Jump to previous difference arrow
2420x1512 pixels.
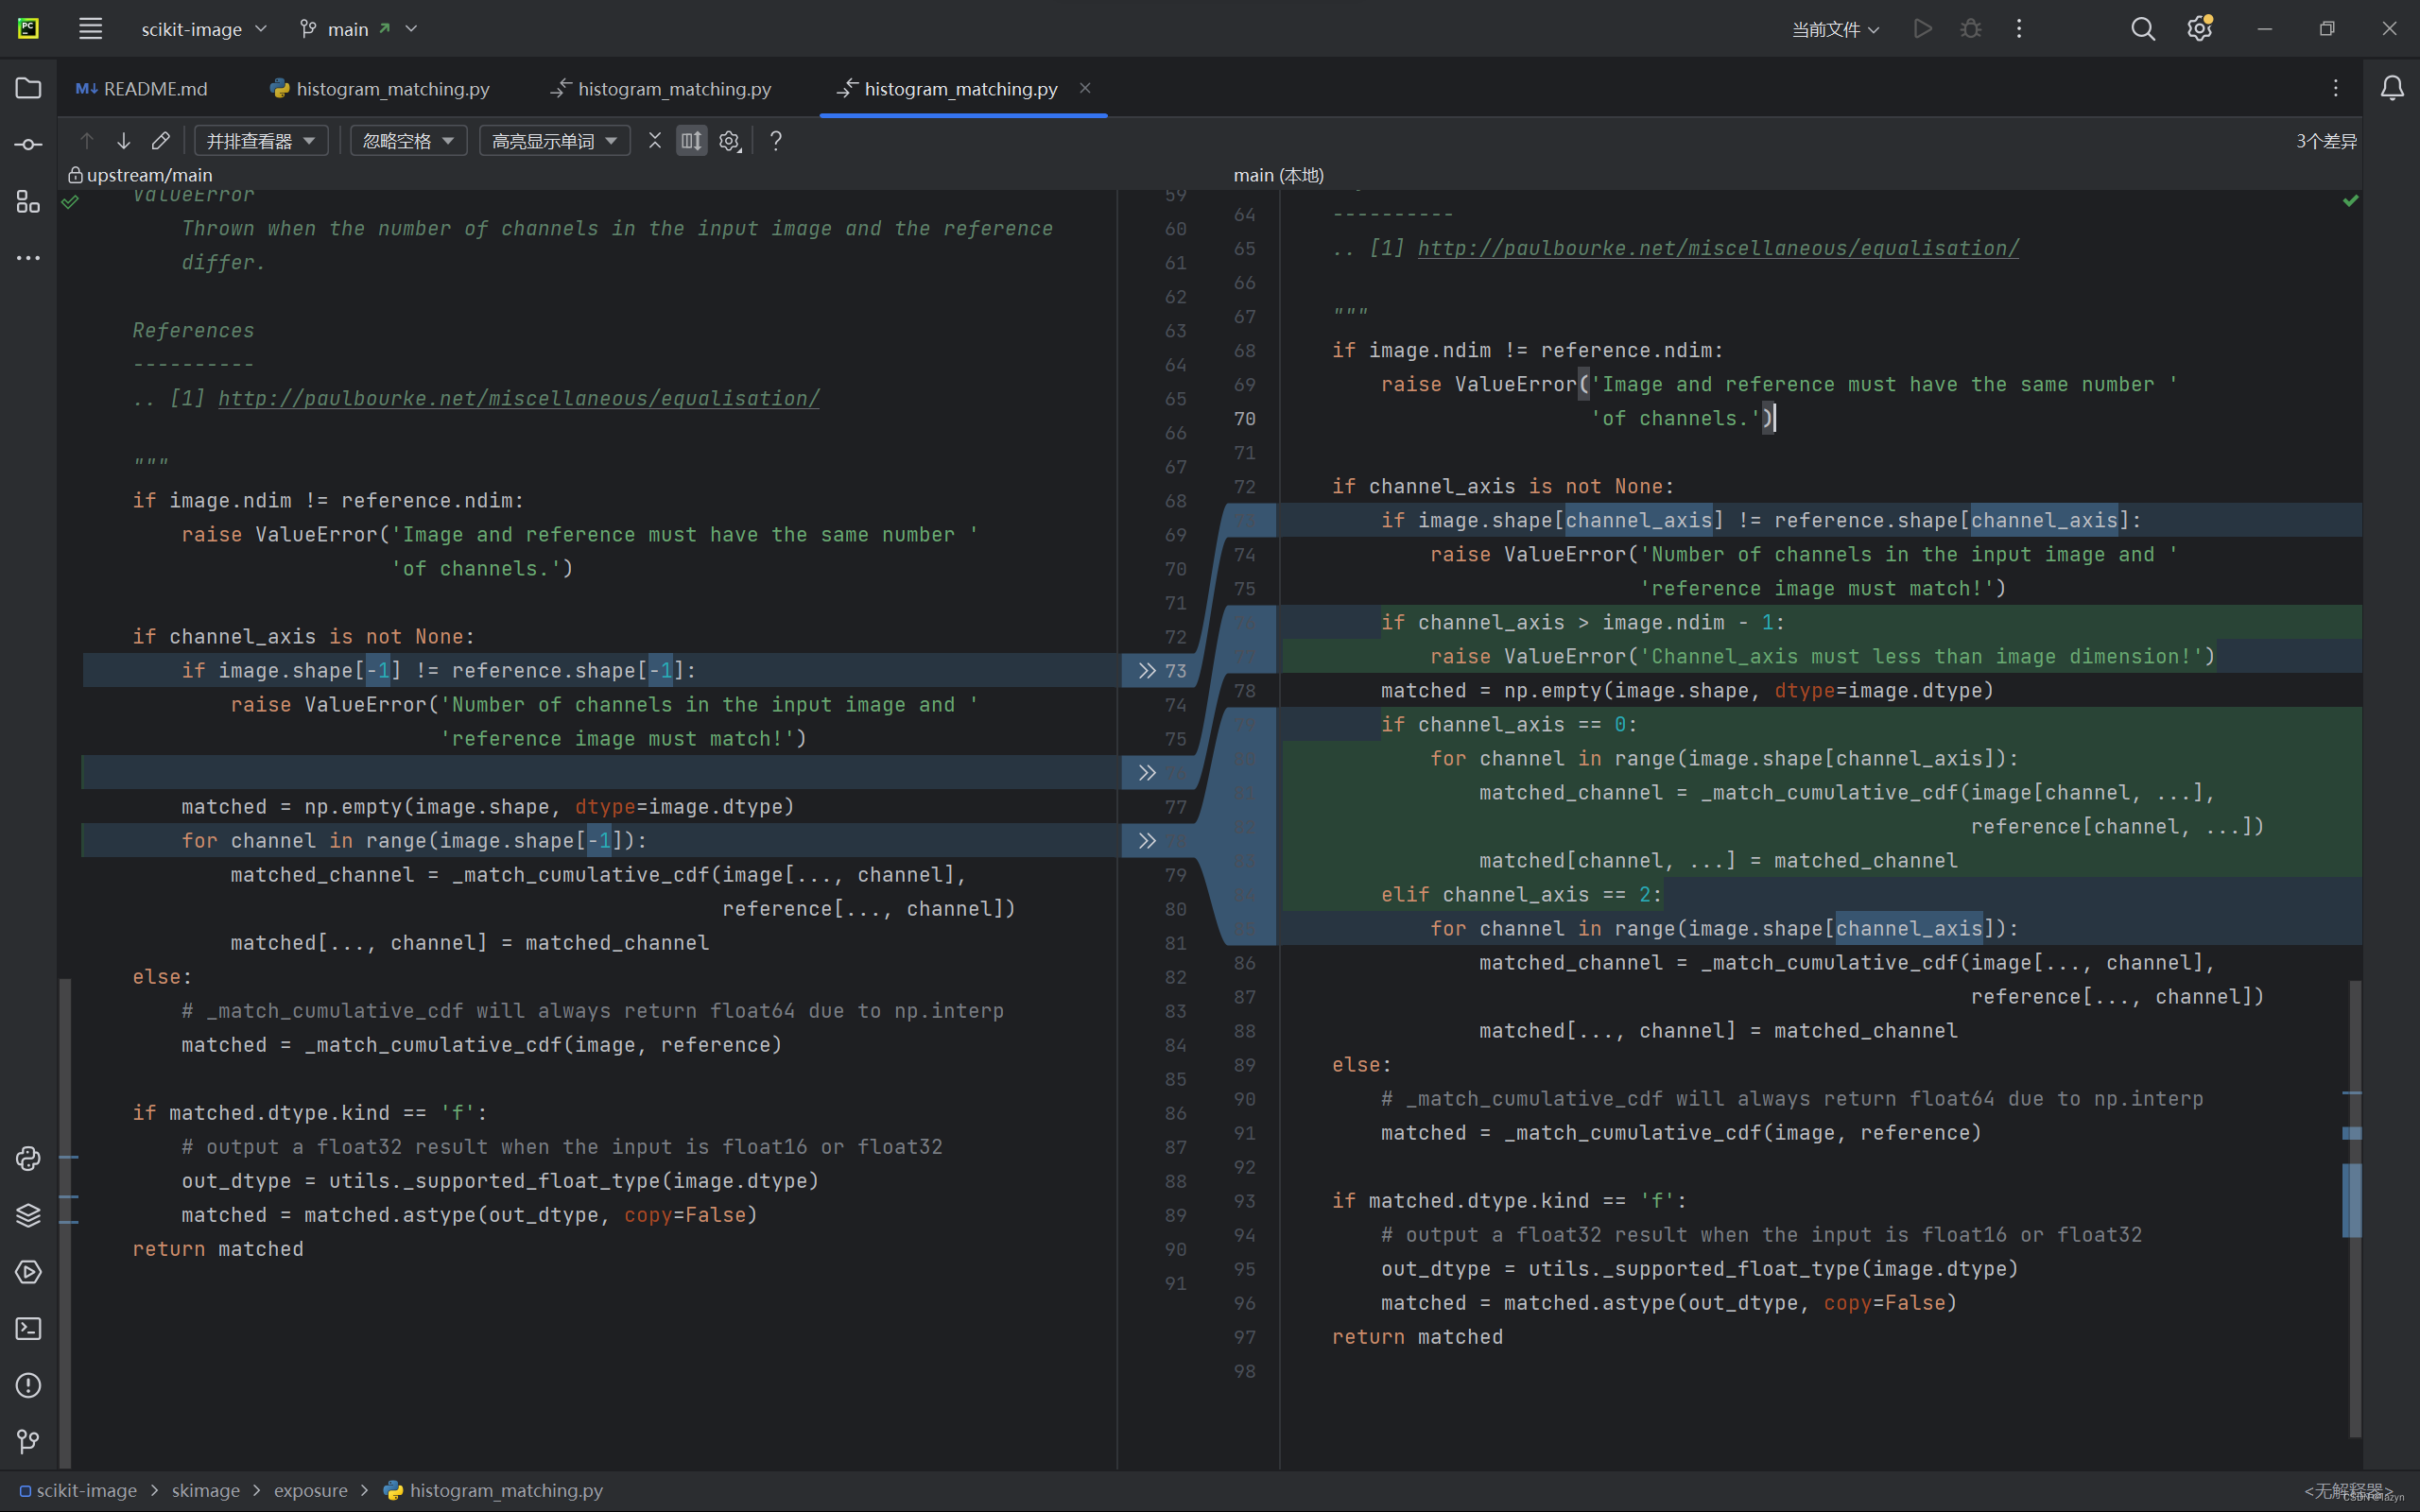[x=87, y=141]
